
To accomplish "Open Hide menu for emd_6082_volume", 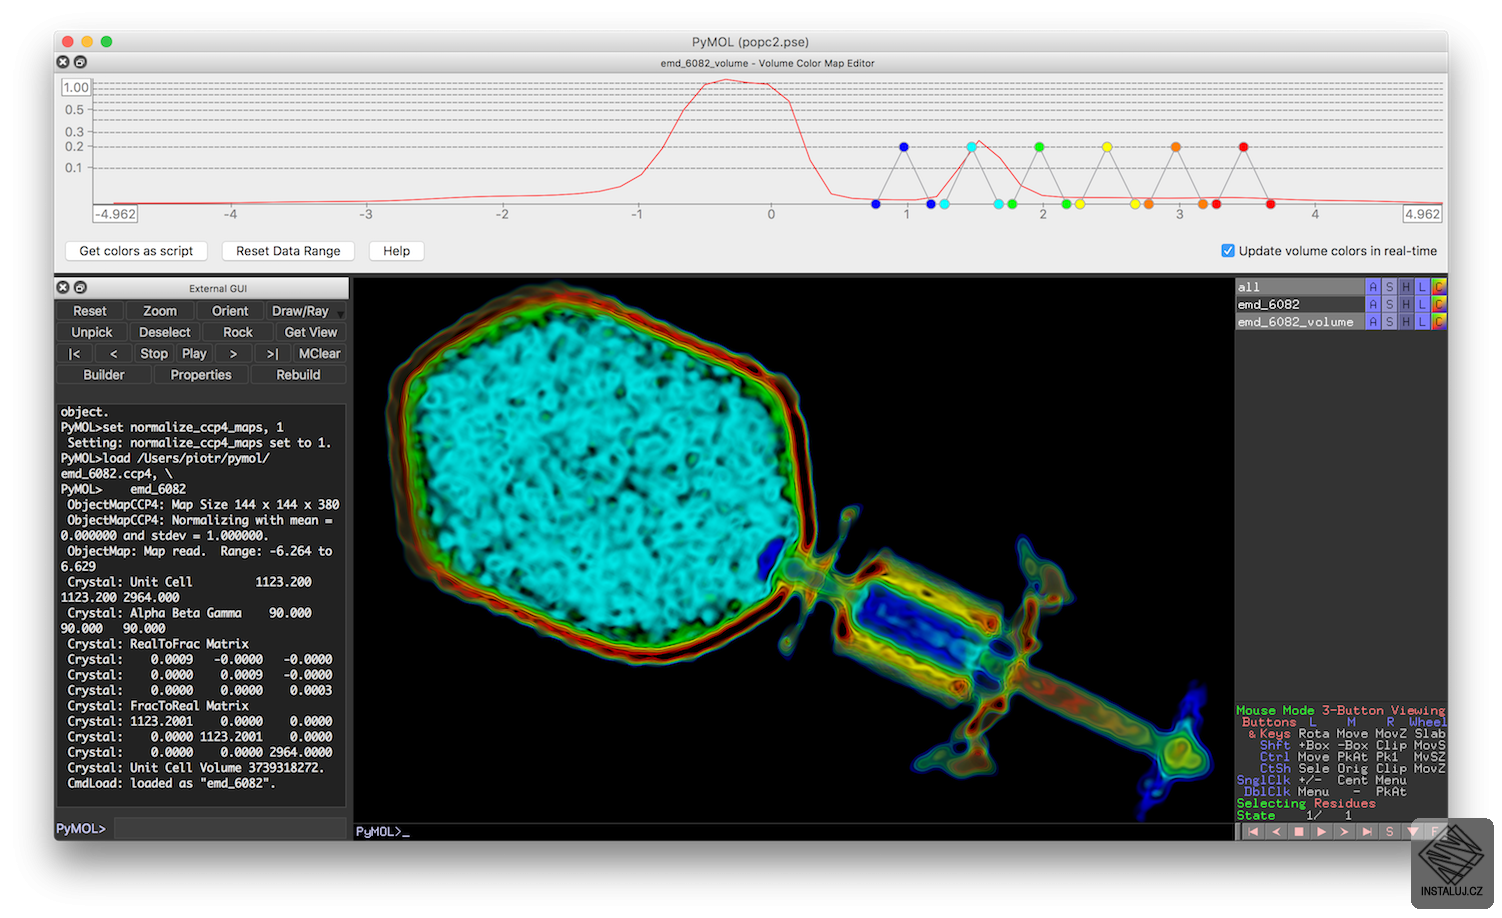I will pyautogui.click(x=1406, y=321).
